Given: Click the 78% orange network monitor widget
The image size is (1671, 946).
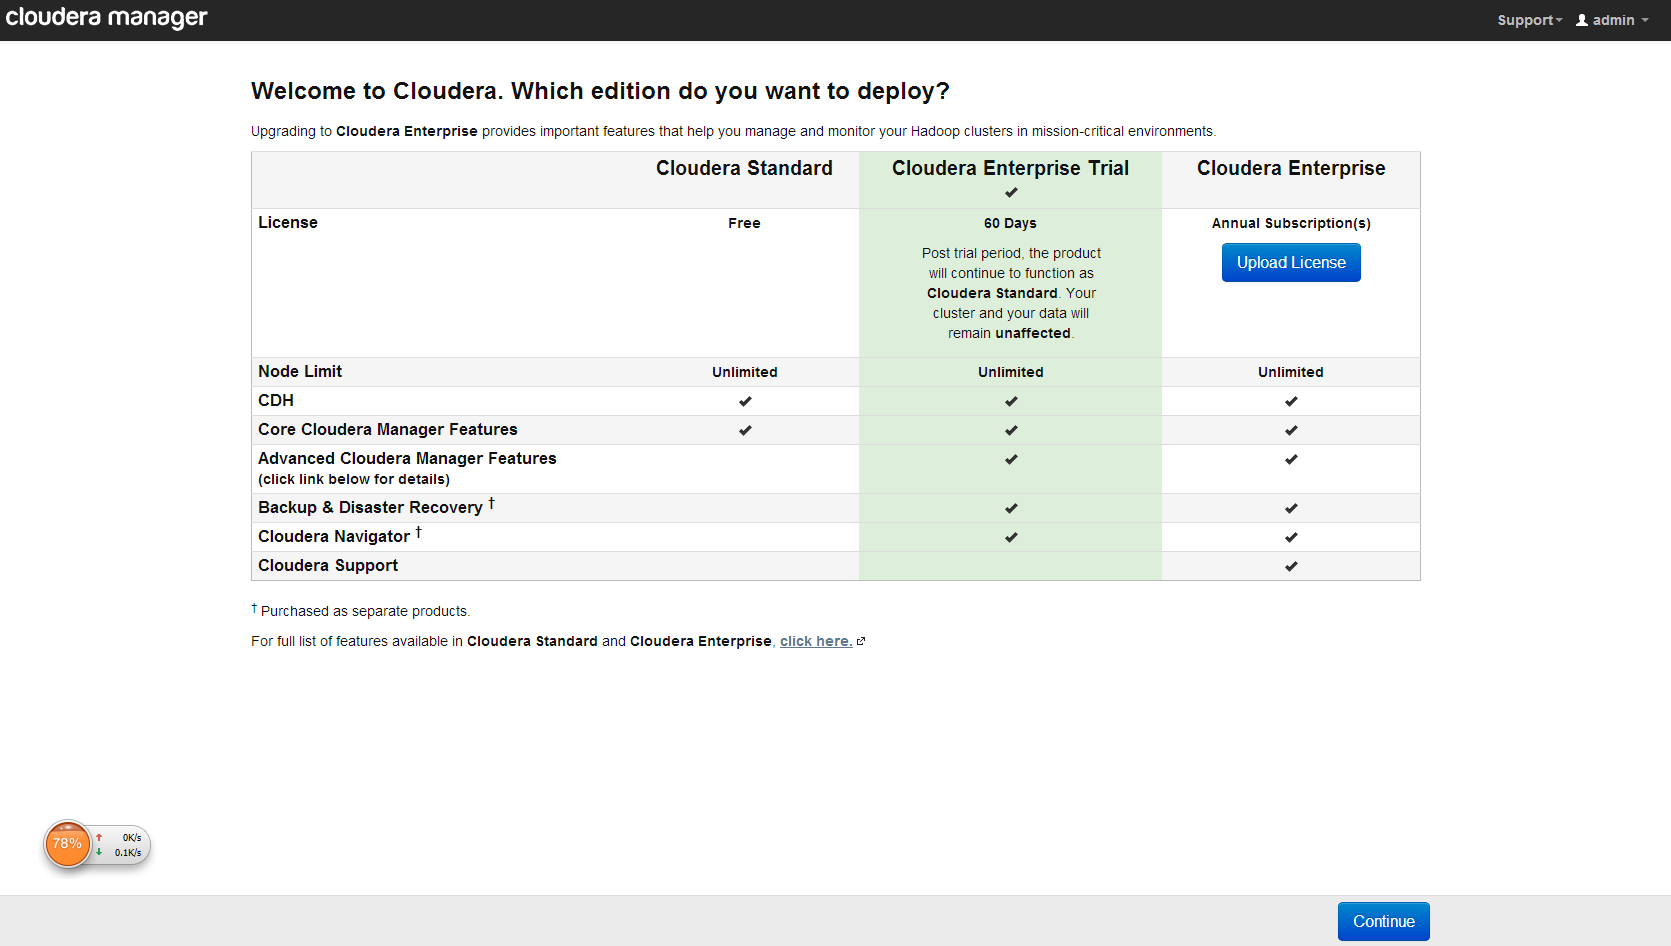Looking at the screenshot, I should click(68, 845).
